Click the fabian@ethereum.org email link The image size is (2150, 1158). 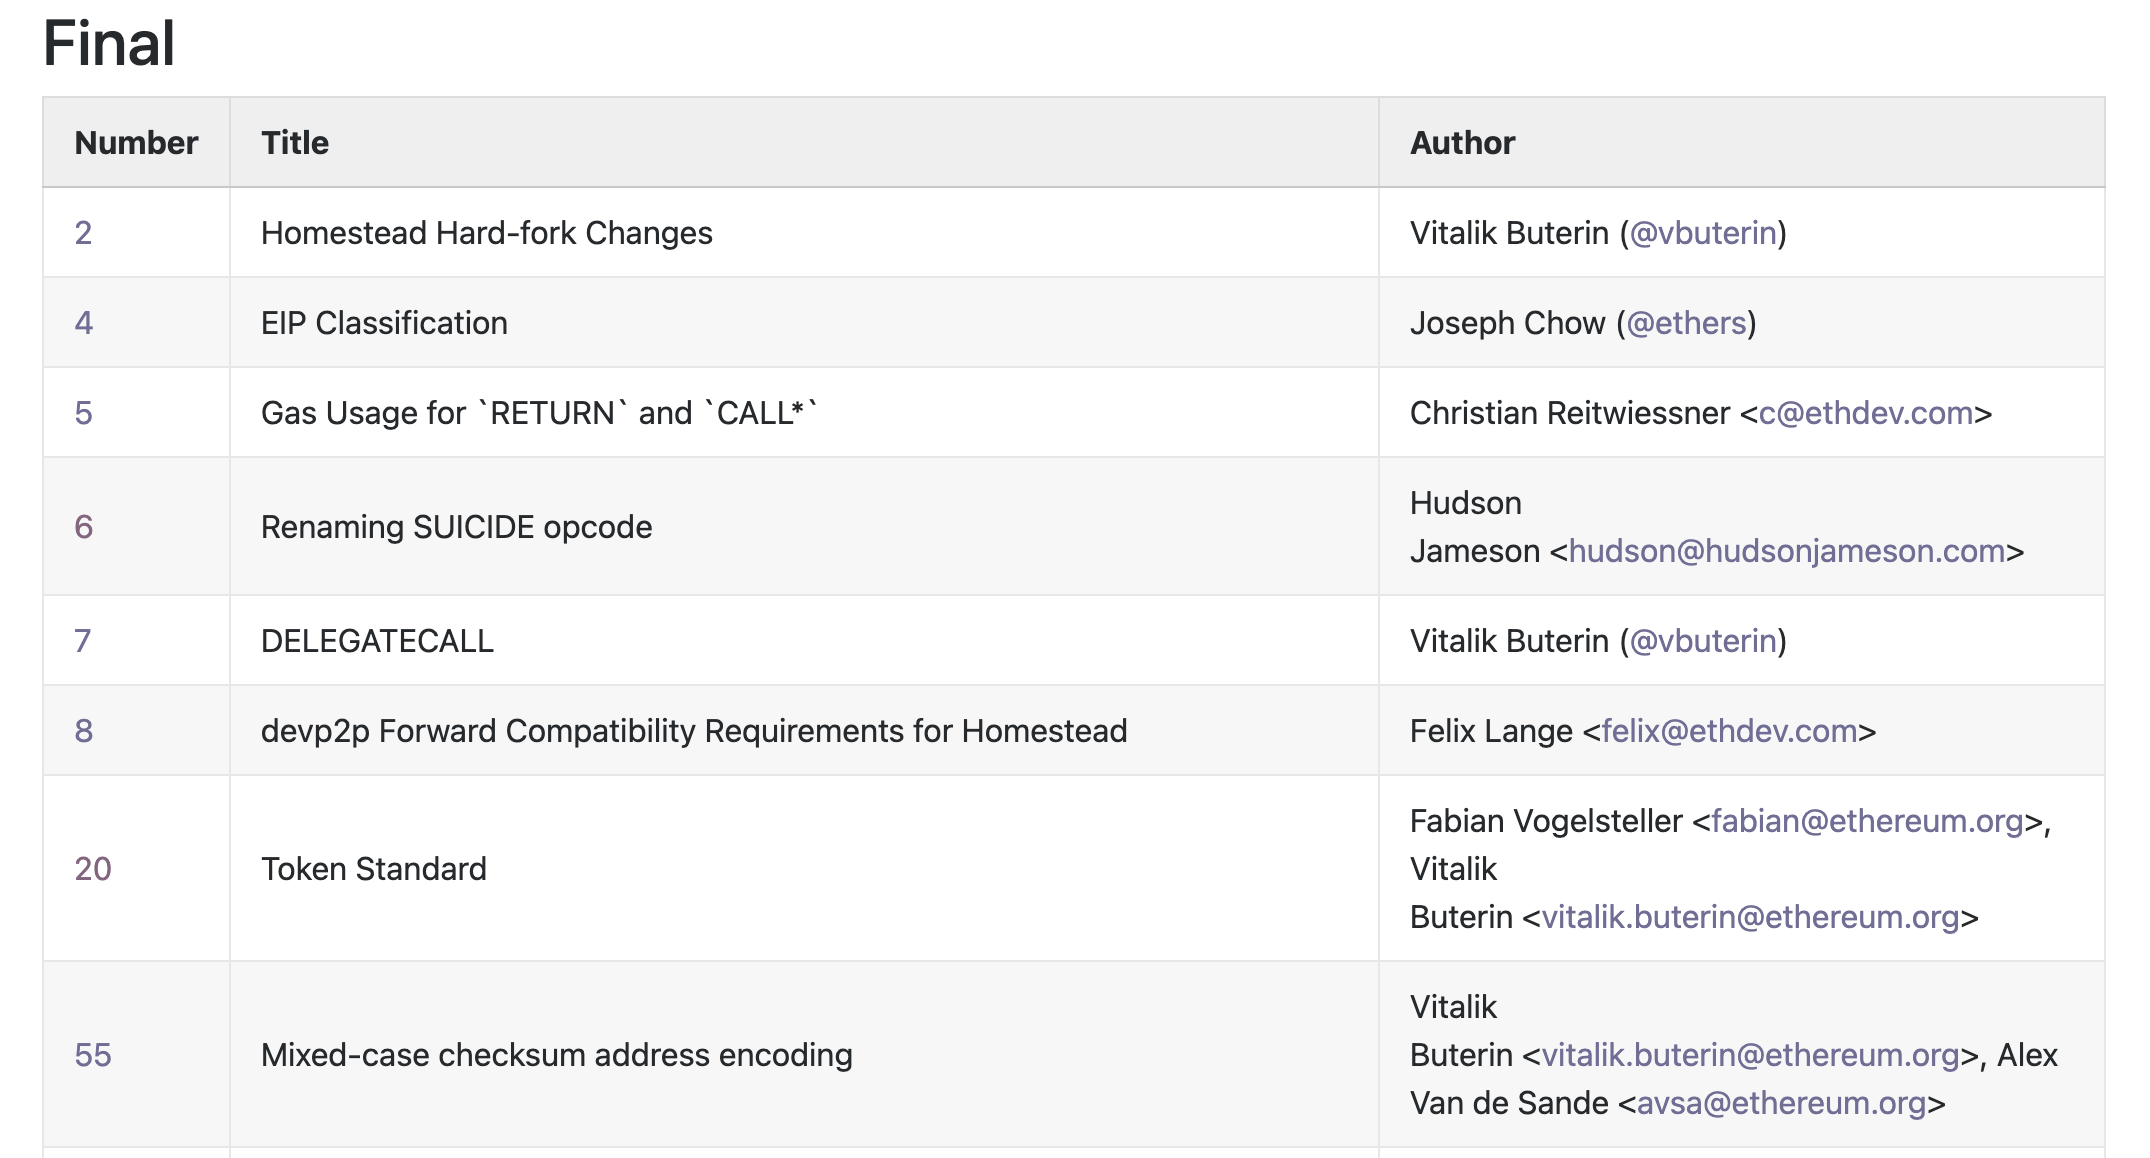pos(1868,821)
